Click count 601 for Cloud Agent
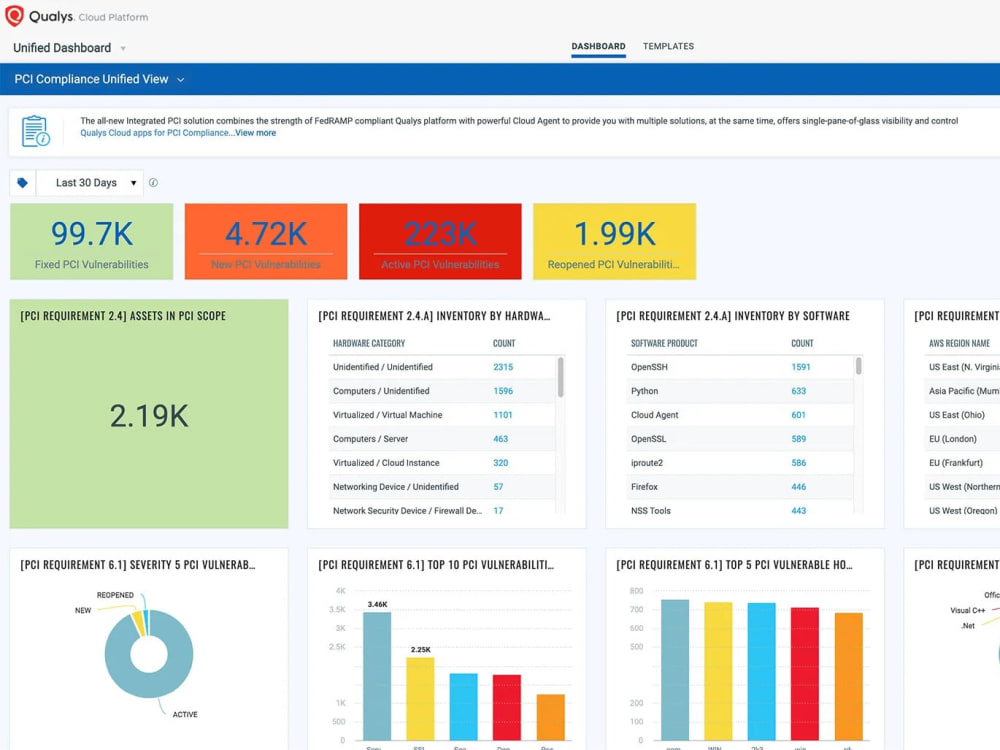 click(x=798, y=415)
